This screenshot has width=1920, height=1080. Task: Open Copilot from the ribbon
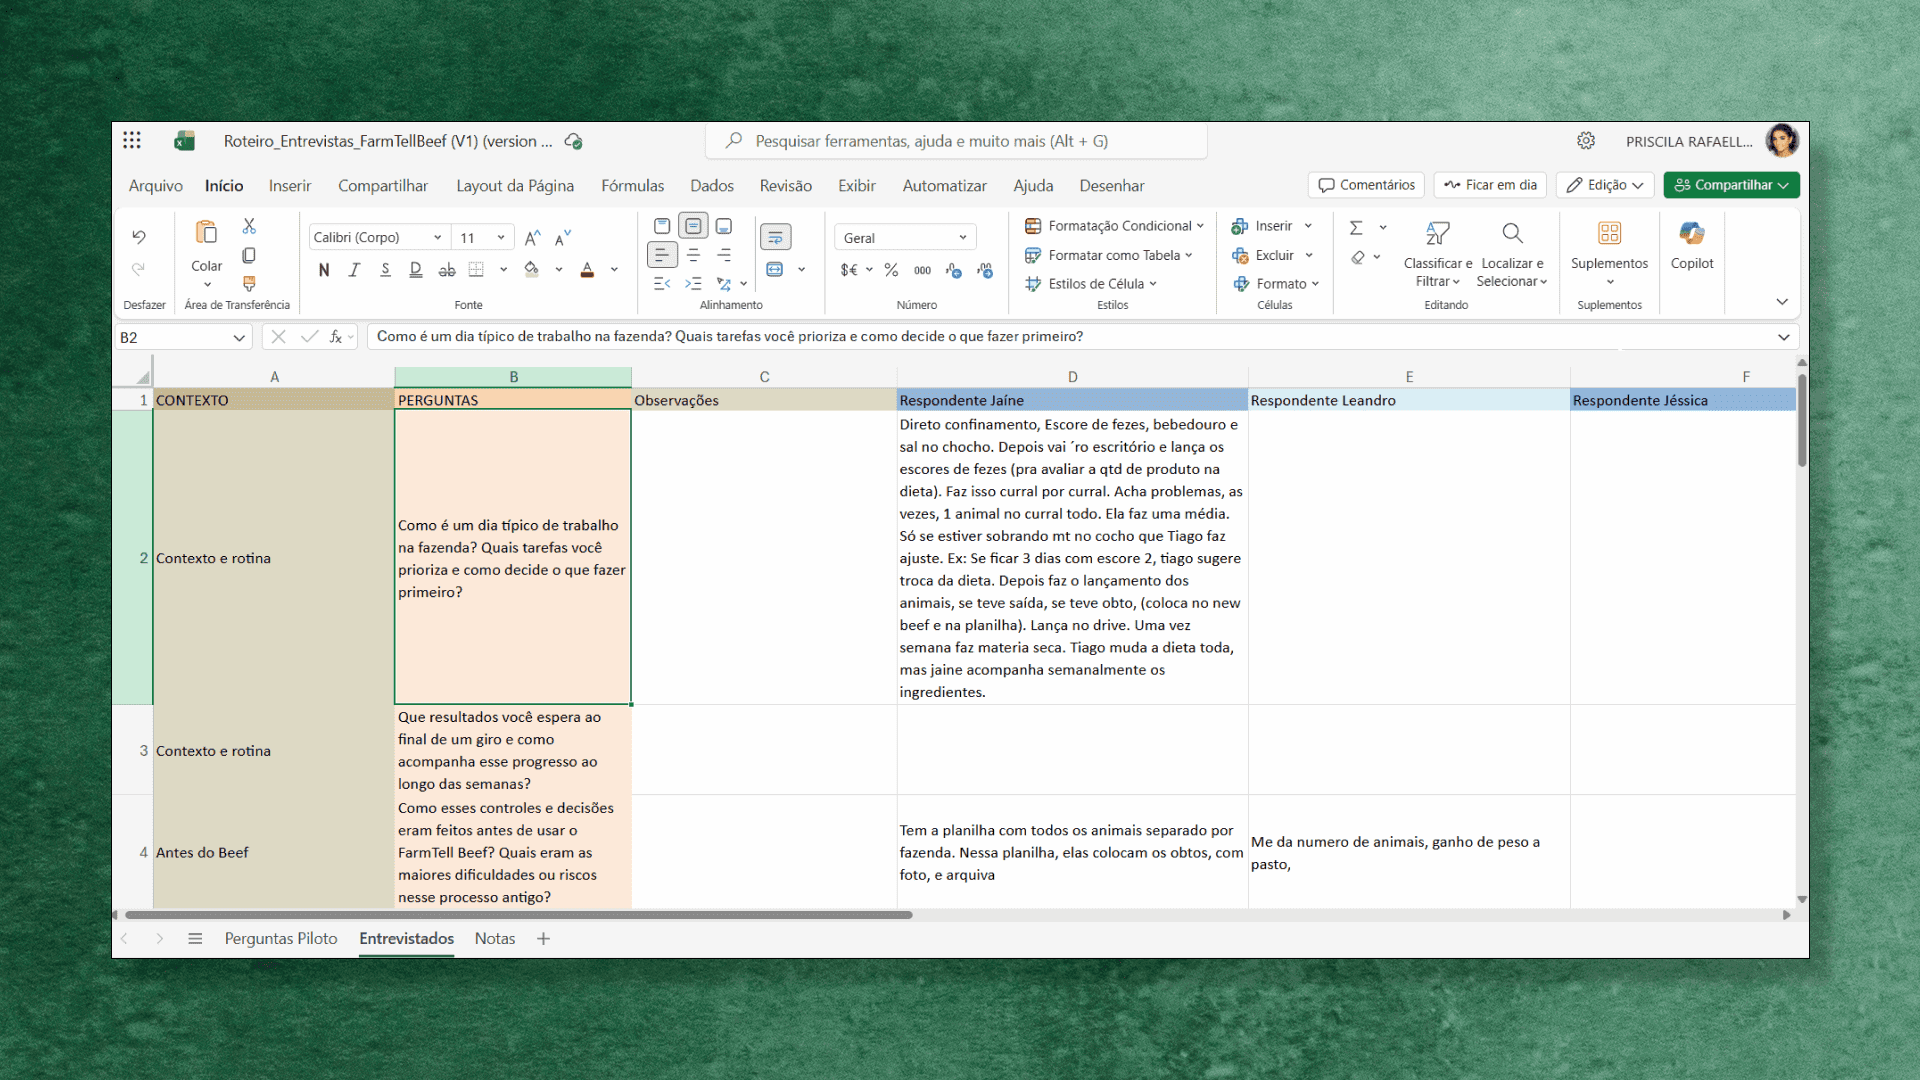[1692, 245]
